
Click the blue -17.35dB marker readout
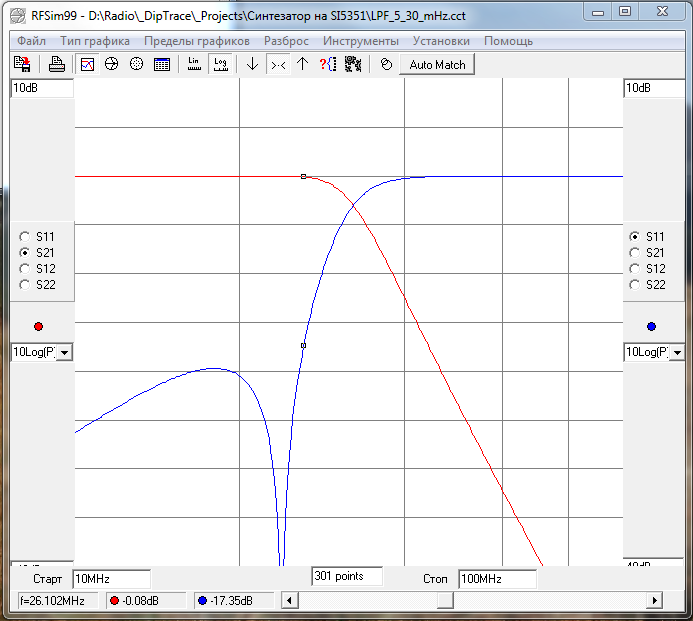234,601
